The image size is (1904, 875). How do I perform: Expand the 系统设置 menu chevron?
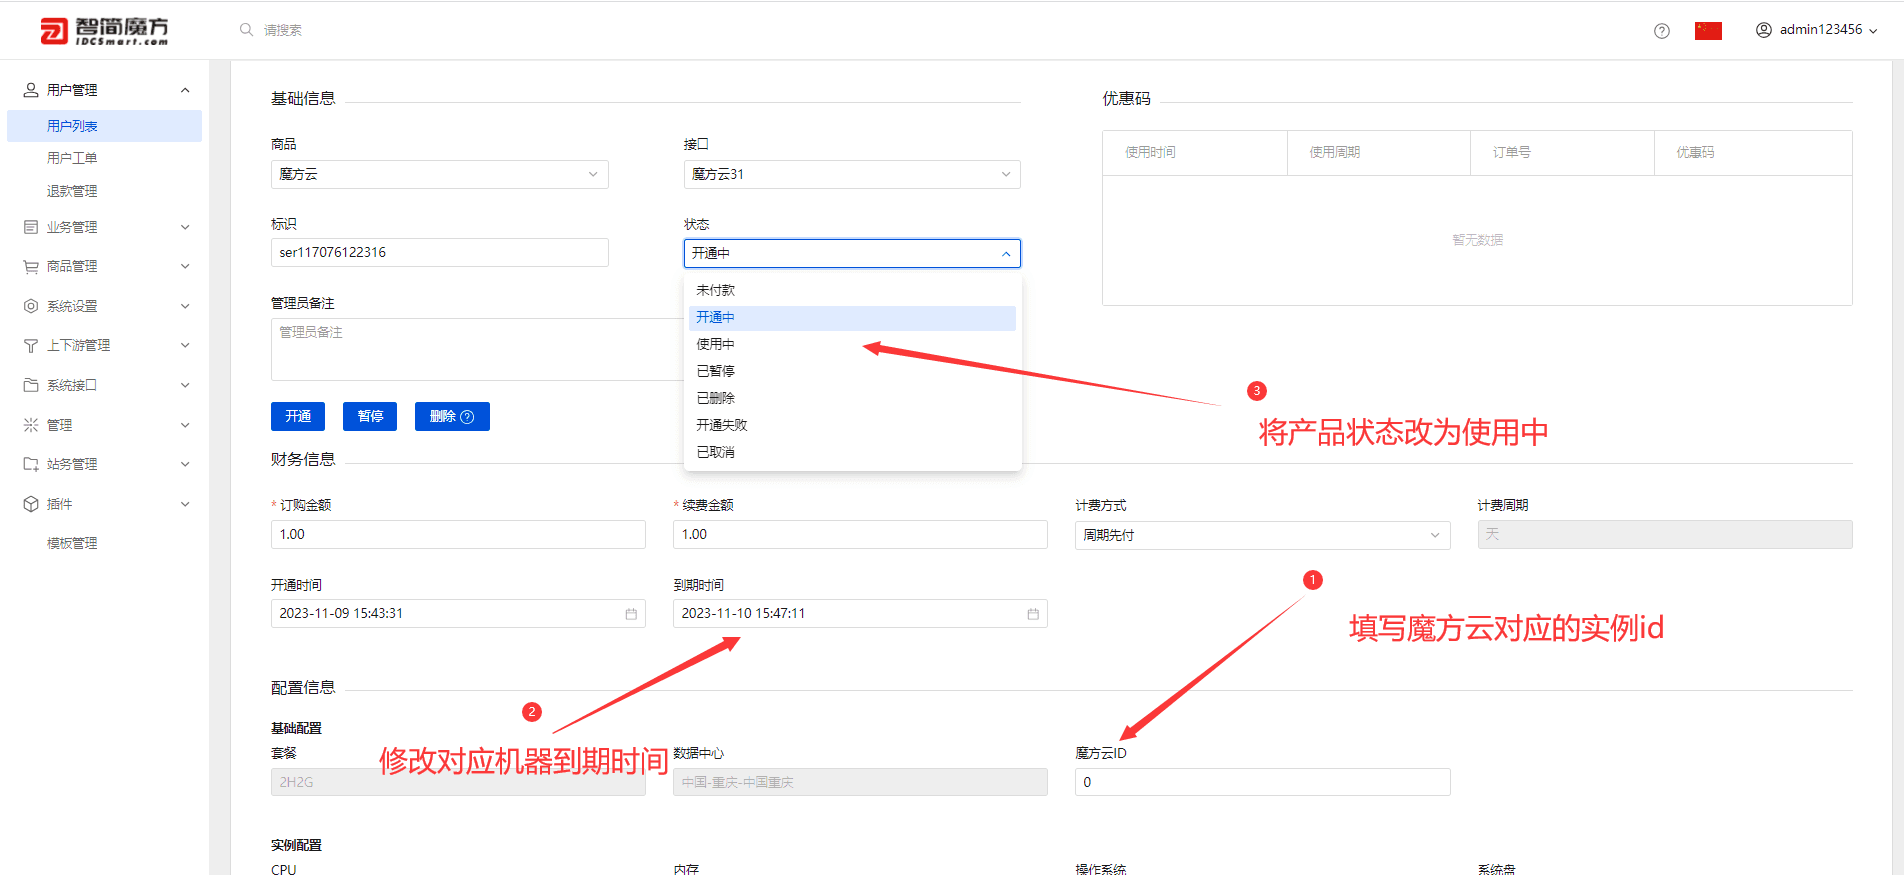(x=185, y=306)
